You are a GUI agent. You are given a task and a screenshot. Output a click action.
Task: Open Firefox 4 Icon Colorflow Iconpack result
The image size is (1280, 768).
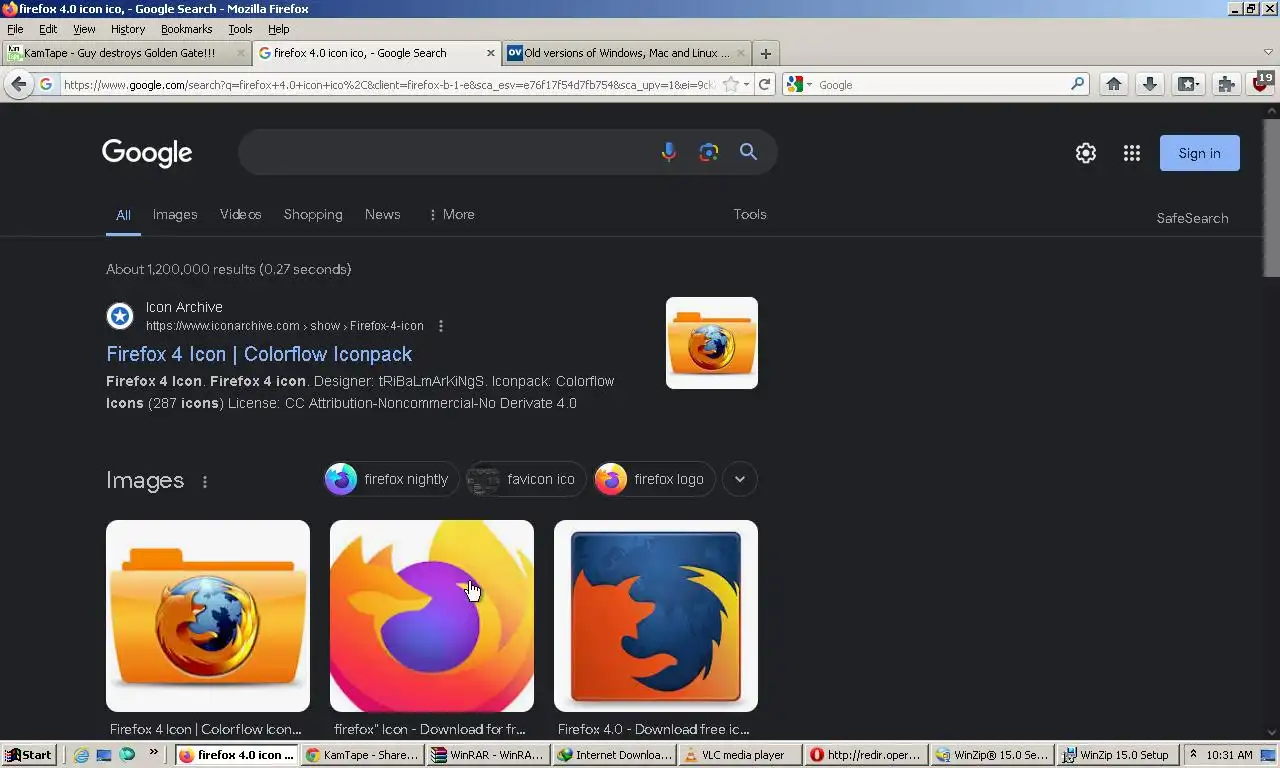(x=259, y=354)
